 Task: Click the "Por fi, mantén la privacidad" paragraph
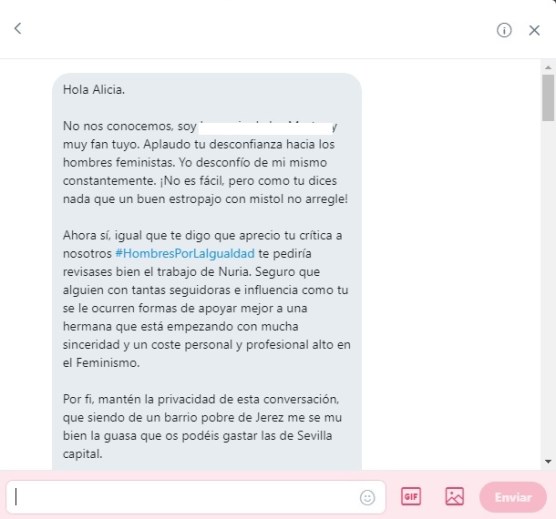pos(202,426)
